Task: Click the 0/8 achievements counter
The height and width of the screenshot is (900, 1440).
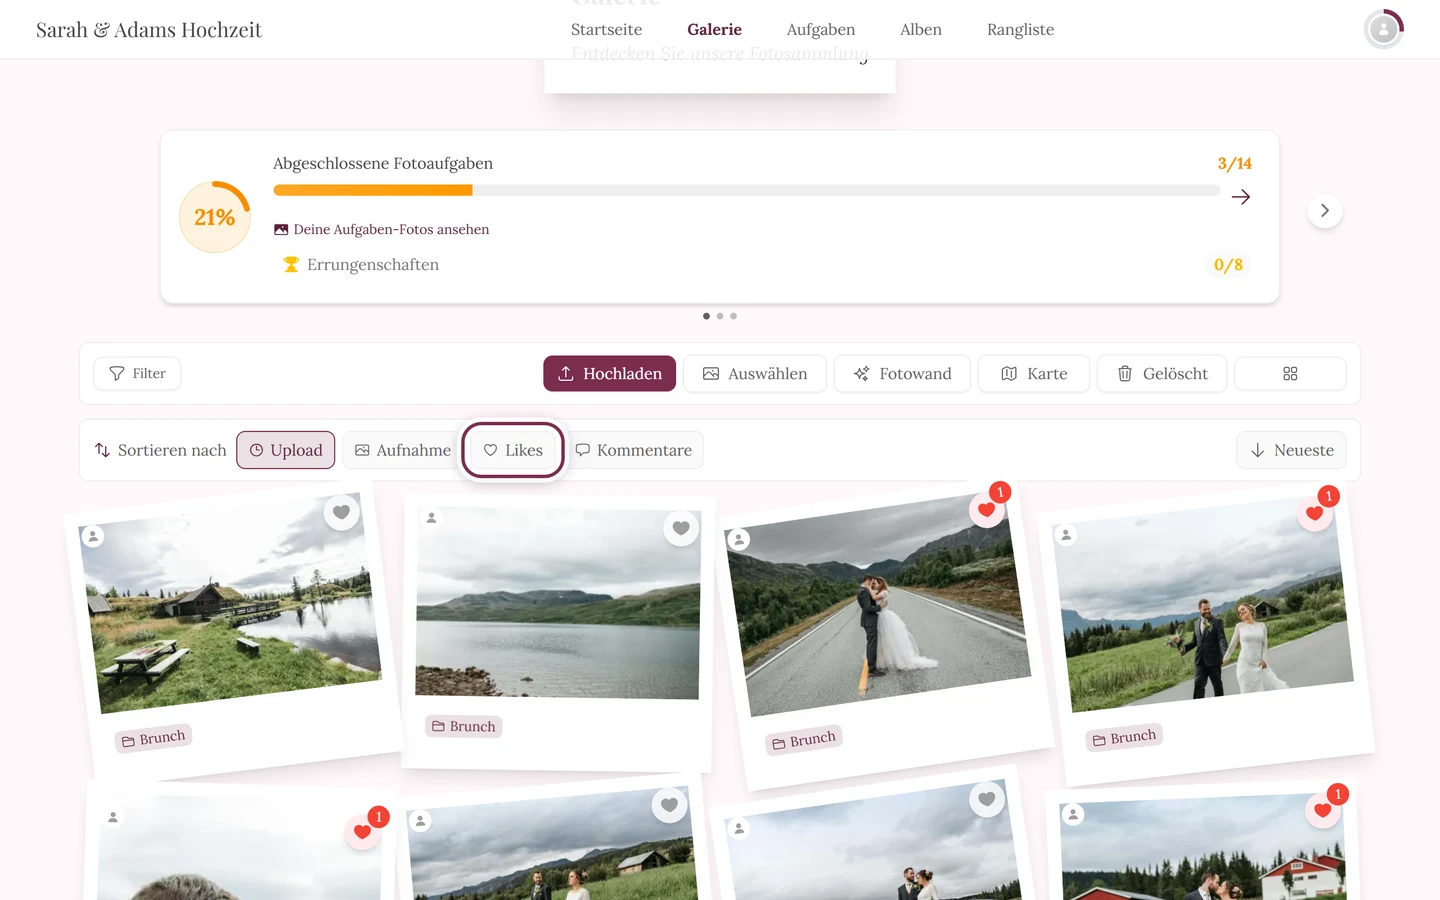Action: 1228,264
